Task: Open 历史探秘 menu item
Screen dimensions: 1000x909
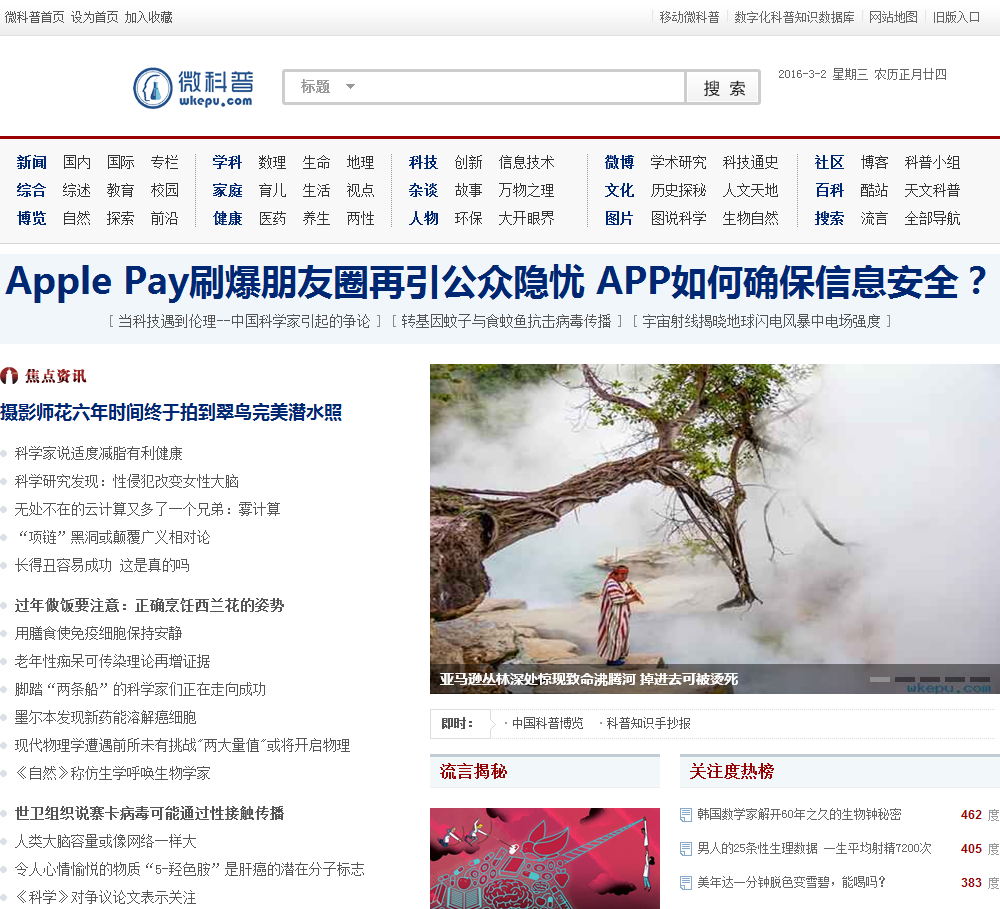Action: pyautogui.click(x=679, y=191)
